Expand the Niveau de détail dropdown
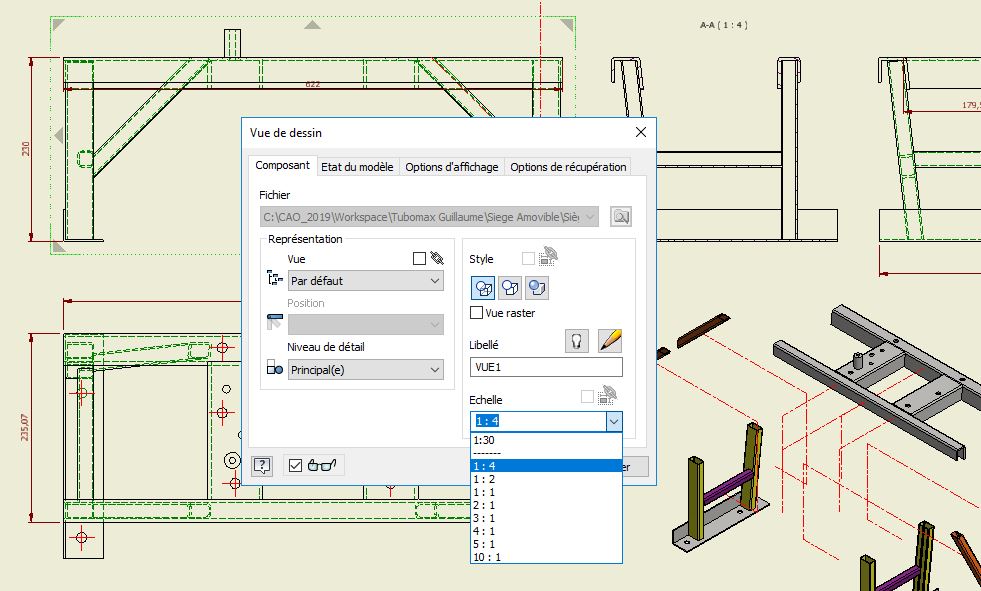 [x=366, y=370]
